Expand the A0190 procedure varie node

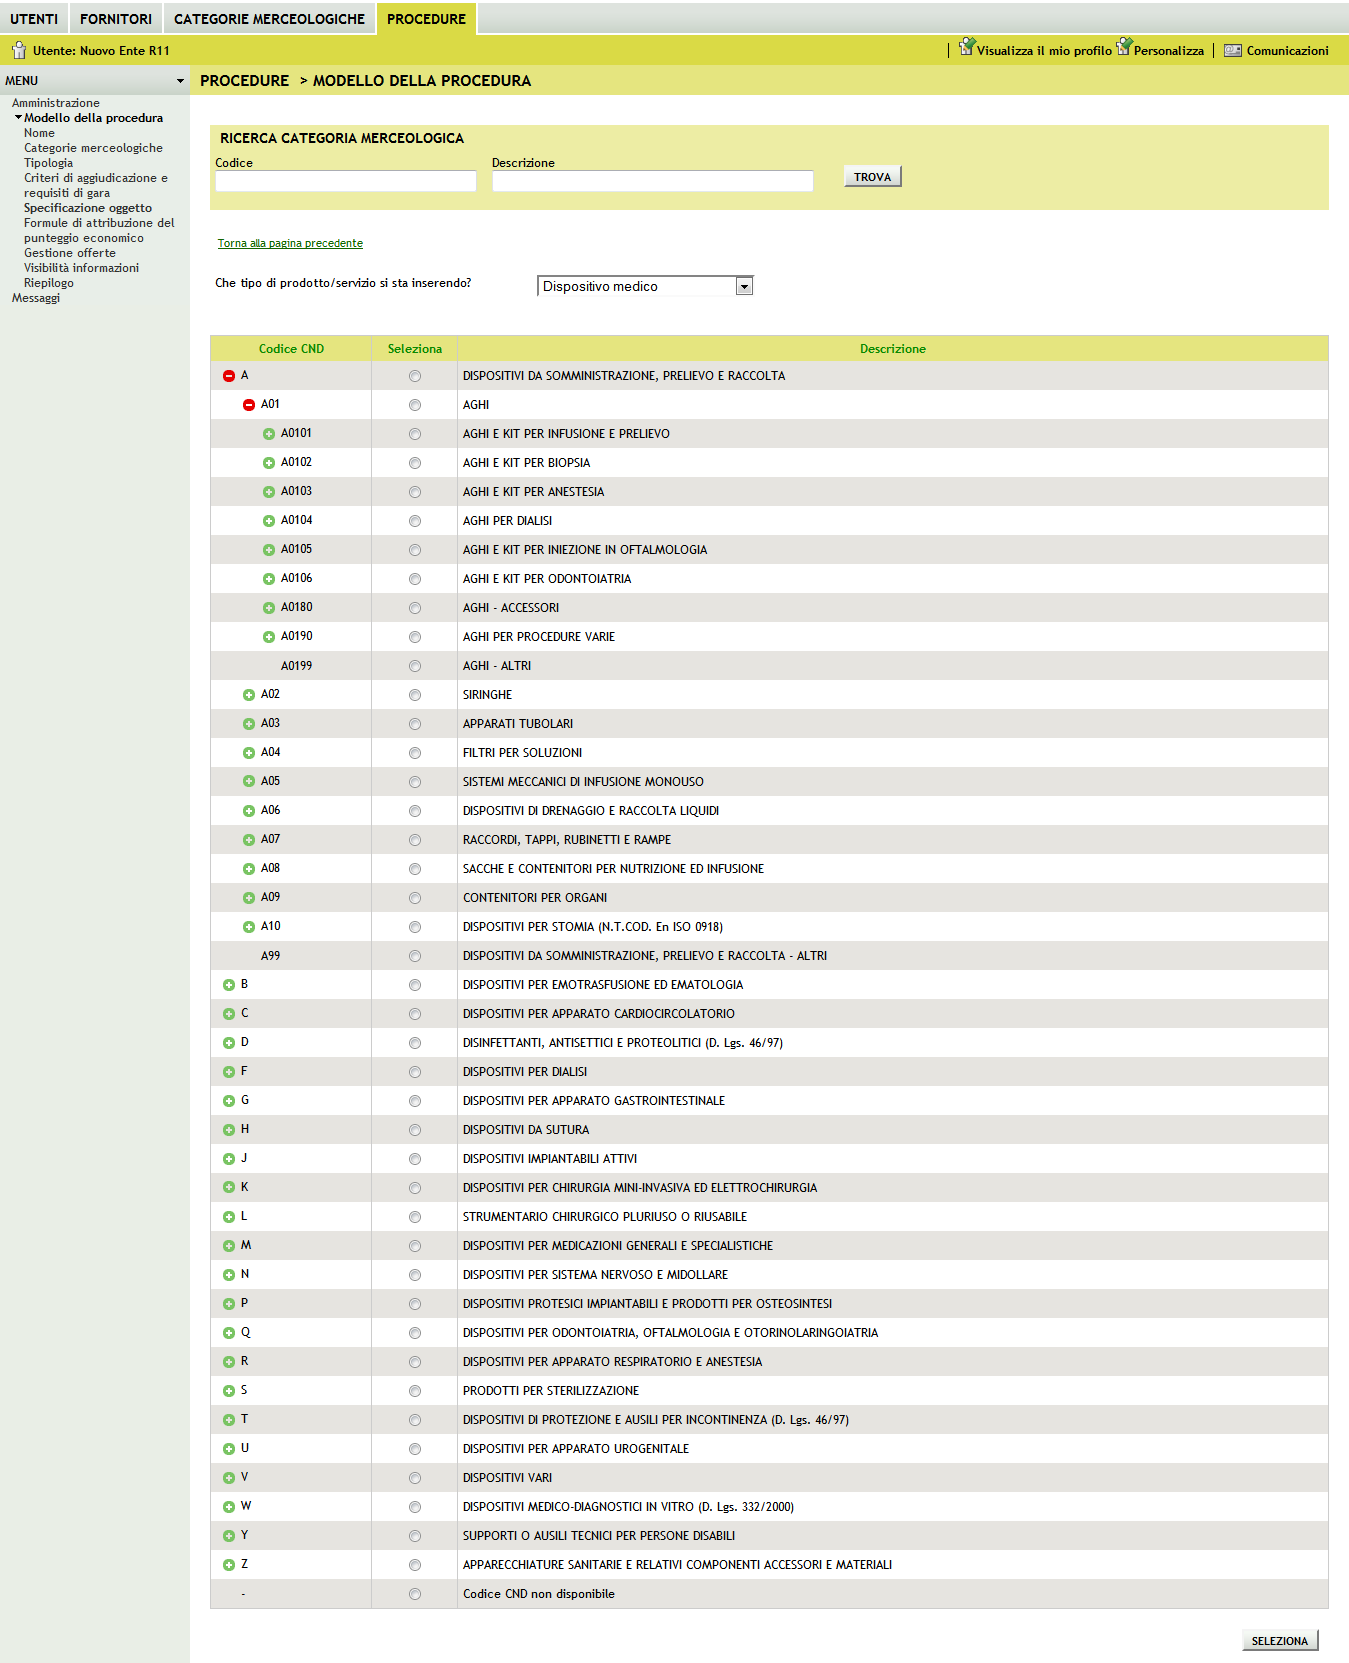(x=269, y=637)
